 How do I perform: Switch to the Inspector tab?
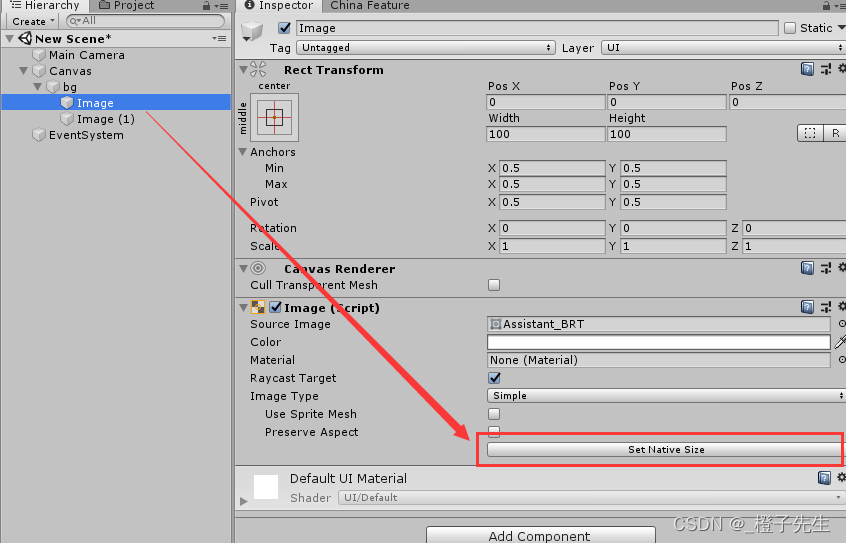pyautogui.click(x=279, y=5)
